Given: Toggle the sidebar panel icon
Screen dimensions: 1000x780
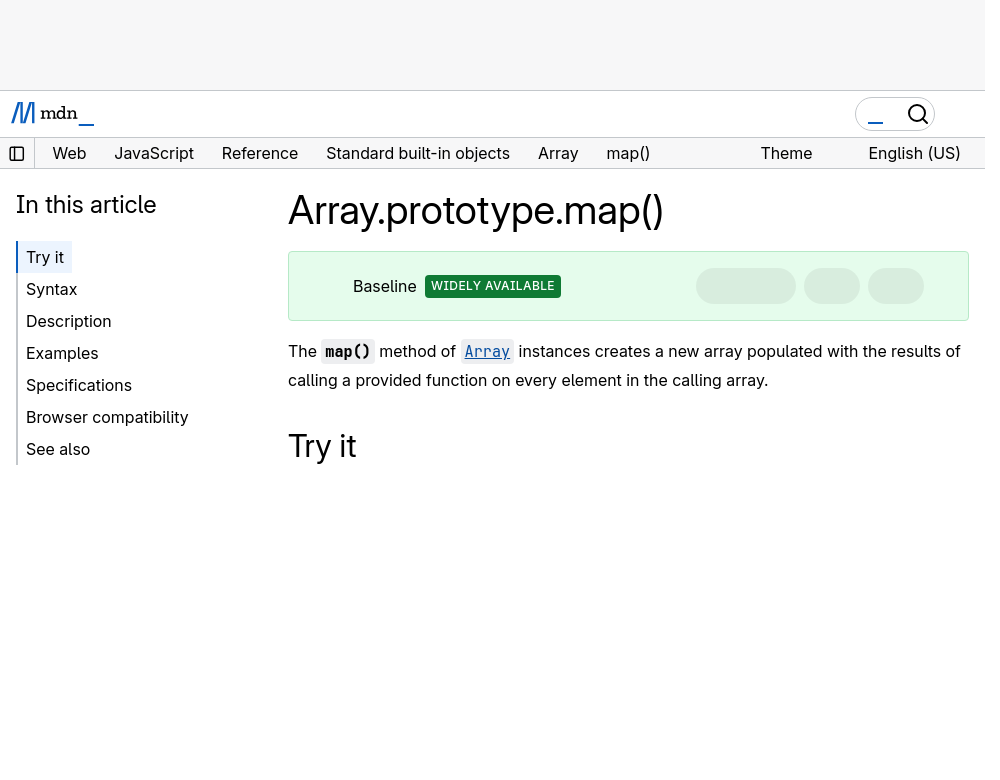Looking at the screenshot, I should (x=17, y=154).
